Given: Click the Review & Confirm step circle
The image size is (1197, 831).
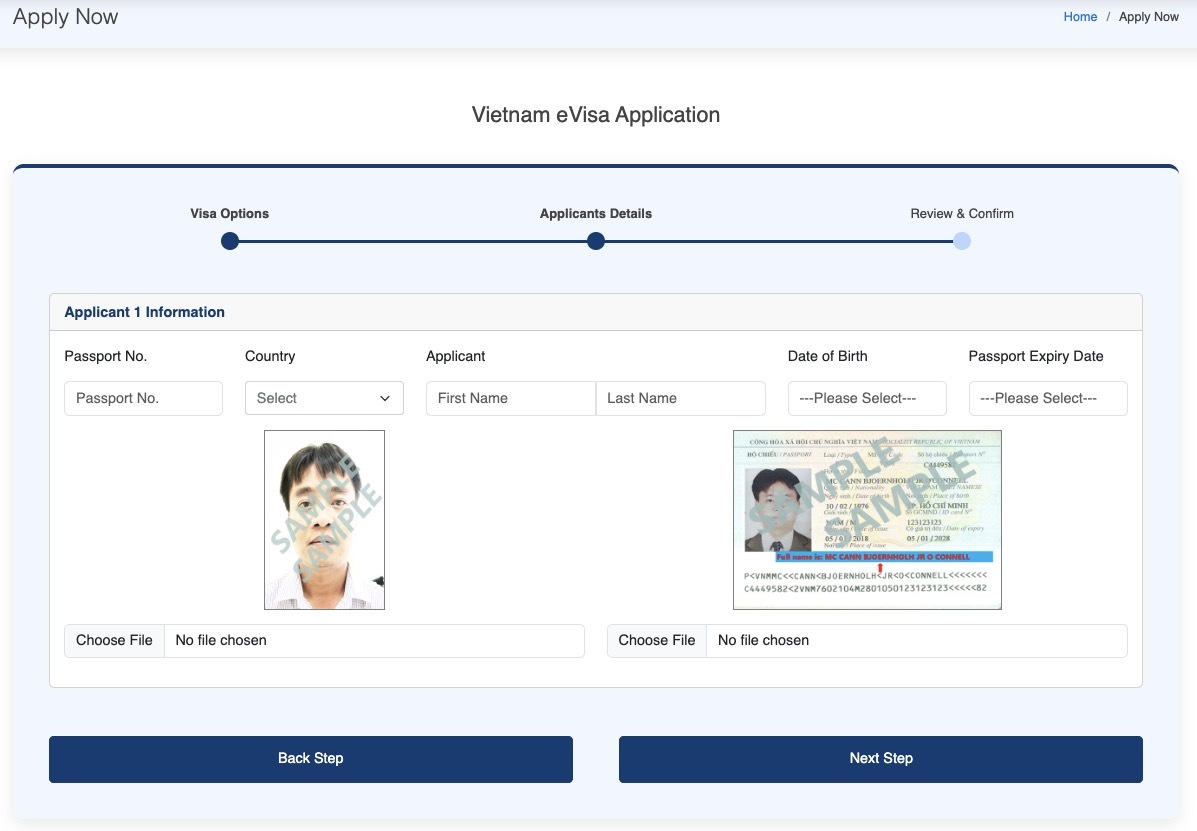Looking at the screenshot, I should pyautogui.click(x=962, y=241).
